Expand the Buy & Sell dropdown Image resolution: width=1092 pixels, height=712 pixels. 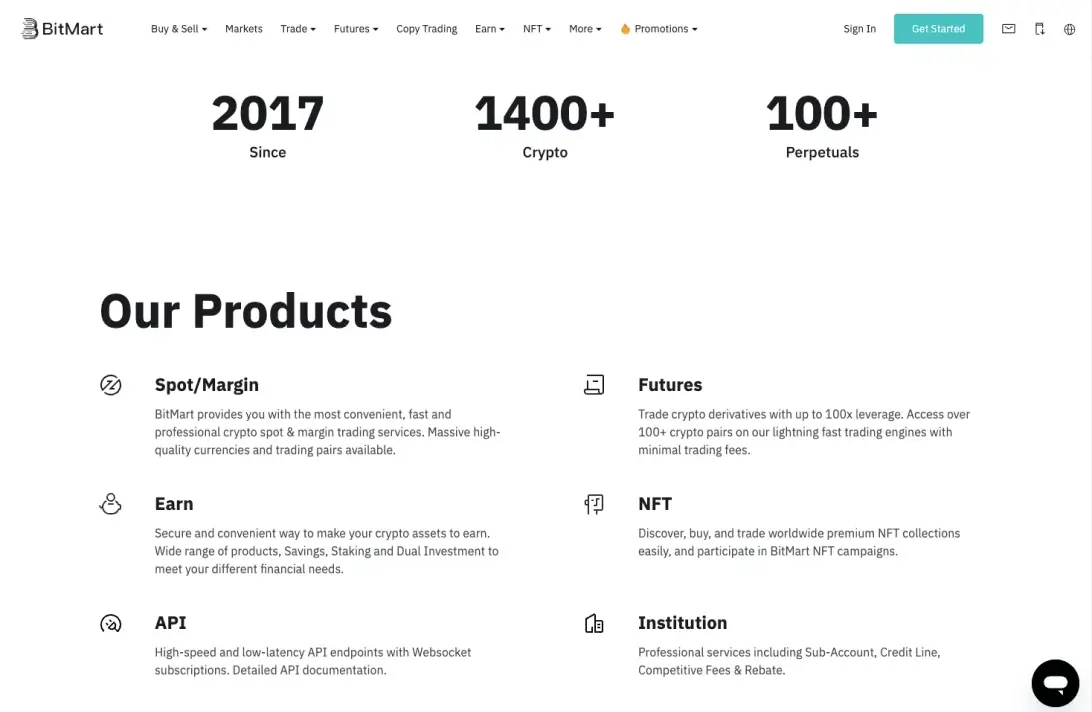click(178, 29)
